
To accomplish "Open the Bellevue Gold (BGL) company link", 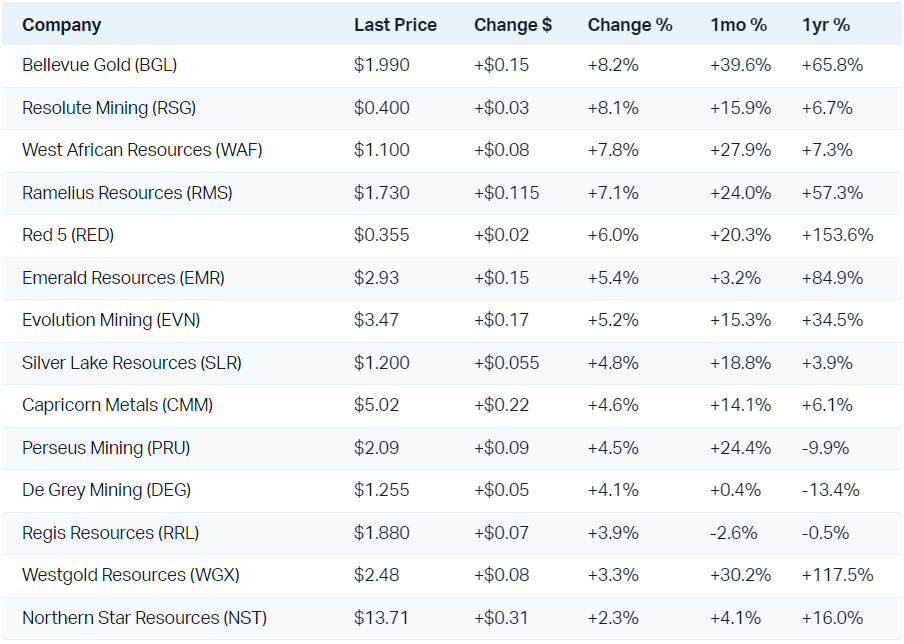I will coord(100,65).
